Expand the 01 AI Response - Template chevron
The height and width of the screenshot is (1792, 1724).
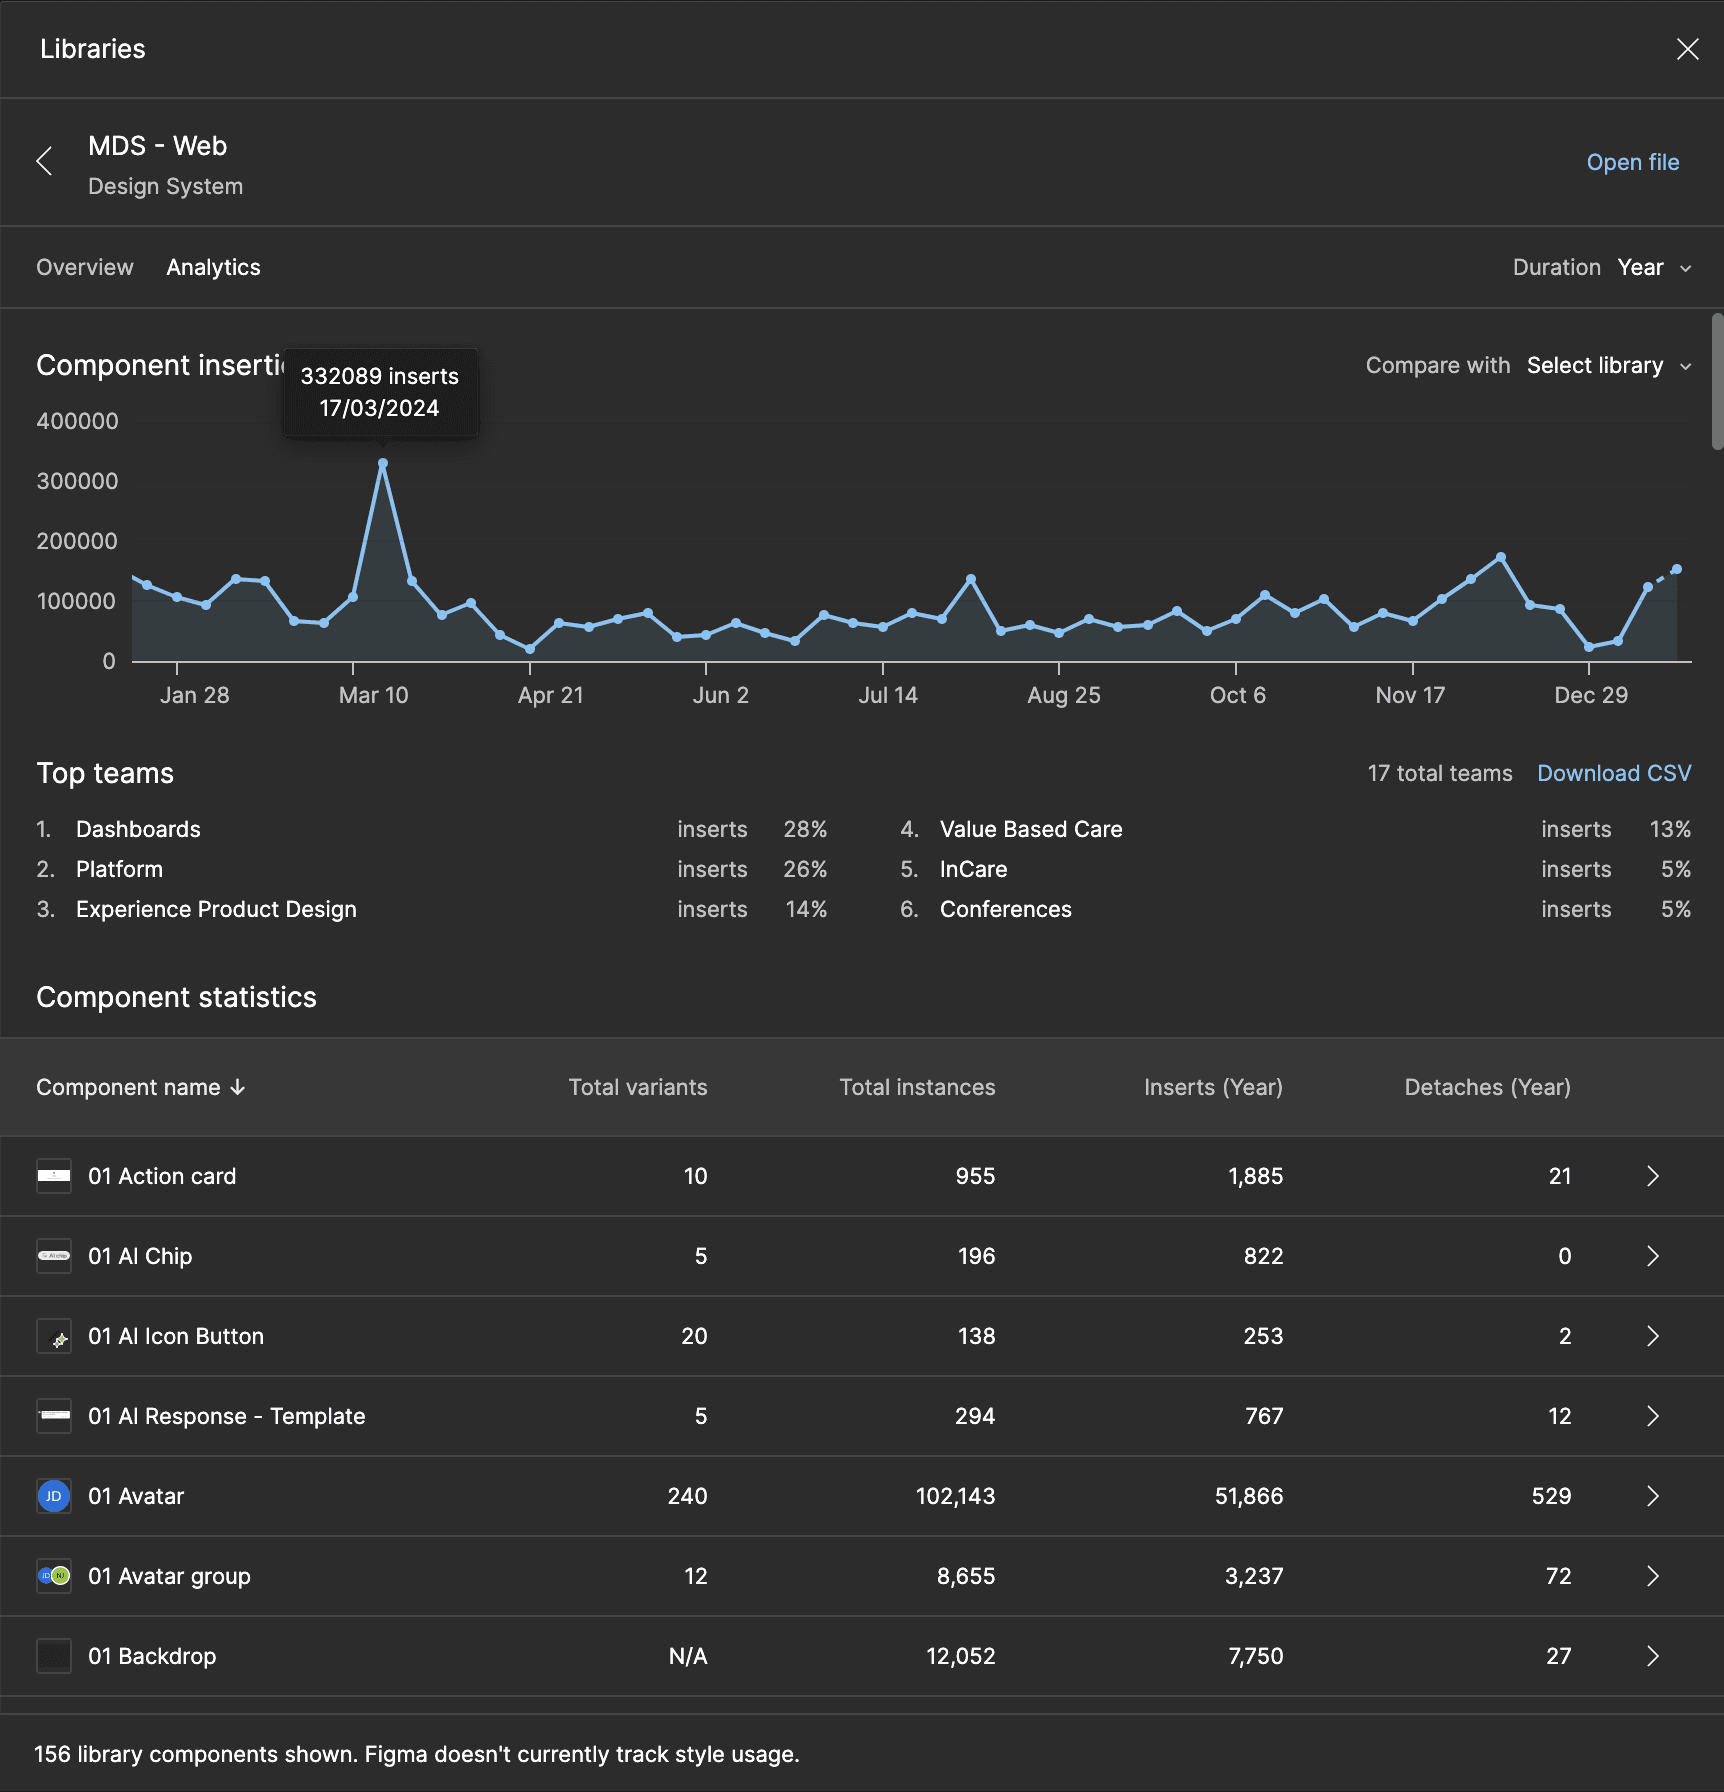pos(1652,1416)
